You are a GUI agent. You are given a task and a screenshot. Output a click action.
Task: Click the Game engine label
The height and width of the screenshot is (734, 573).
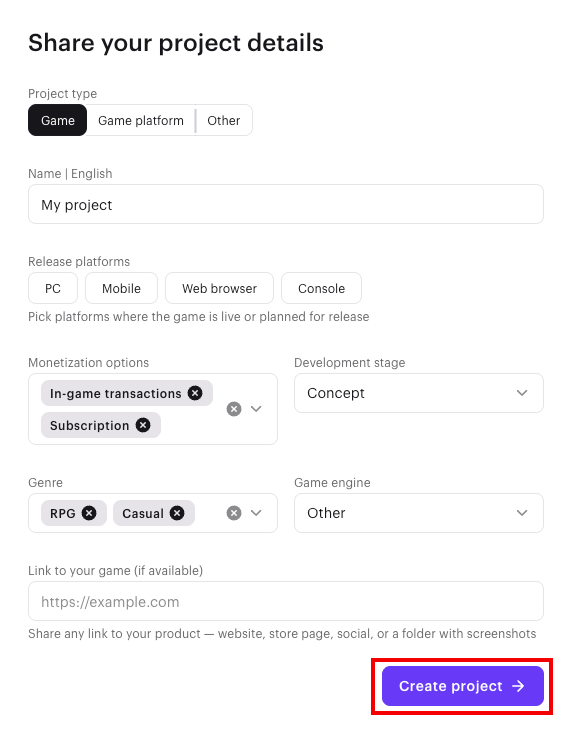[x=332, y=482]
